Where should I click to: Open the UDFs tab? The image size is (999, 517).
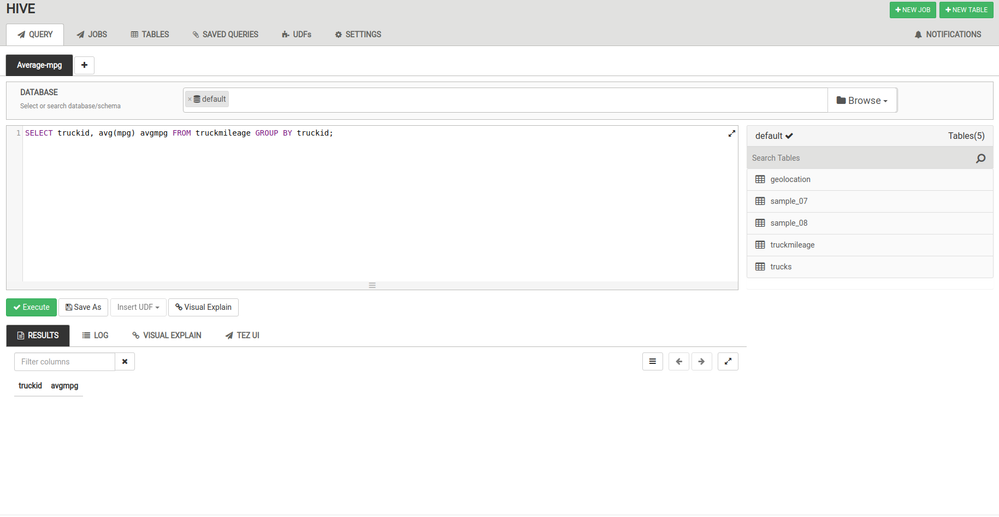(x=296, y=34)
